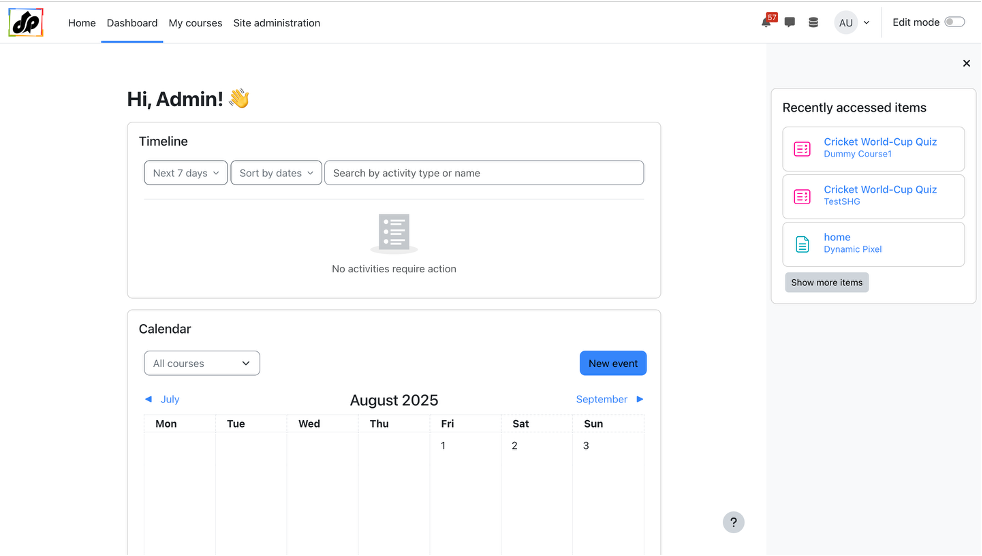Click the database stack icon in navbar
Image resolution: width=982 pixels, height=556 pixels.
click(813, 23)
